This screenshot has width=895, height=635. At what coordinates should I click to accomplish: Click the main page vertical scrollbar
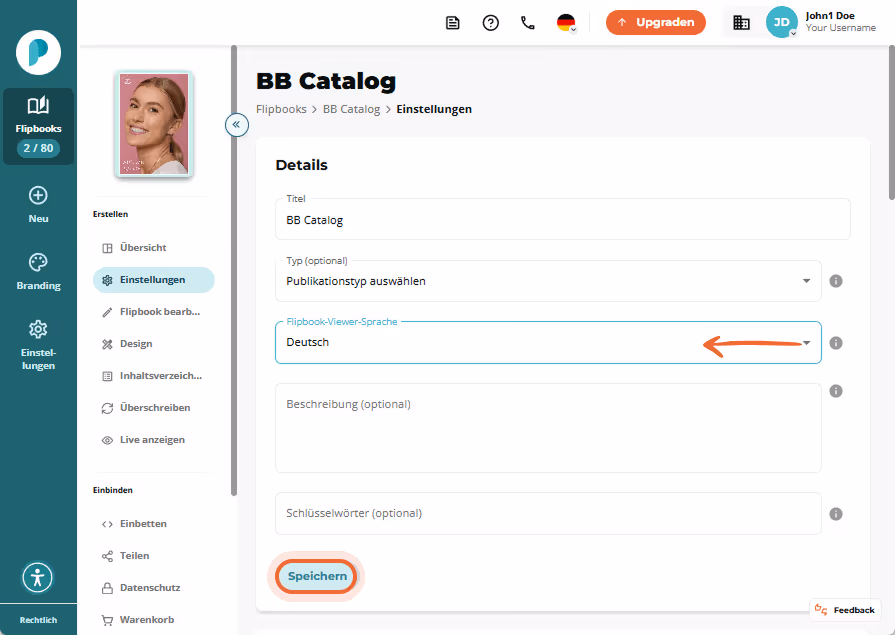(x=892, y=123)
